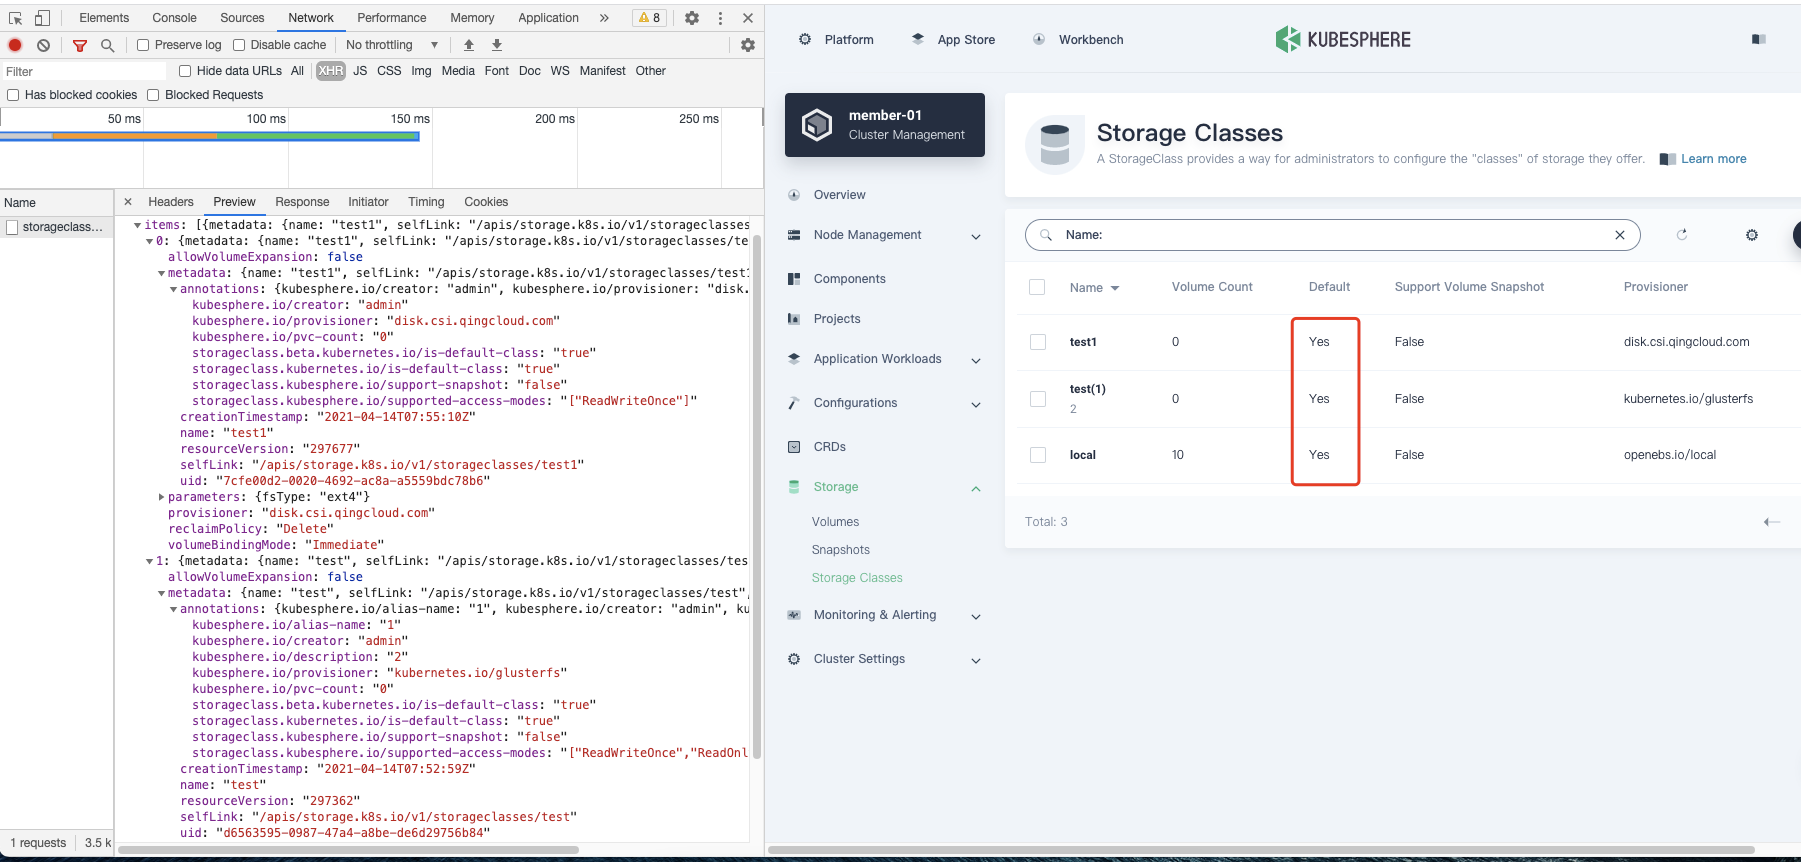The height and width of the screenshot is (862, 1801).
Task: Show more DevTools tabs via double chevron
Action: pyautogui.click(x=603, y=18)
